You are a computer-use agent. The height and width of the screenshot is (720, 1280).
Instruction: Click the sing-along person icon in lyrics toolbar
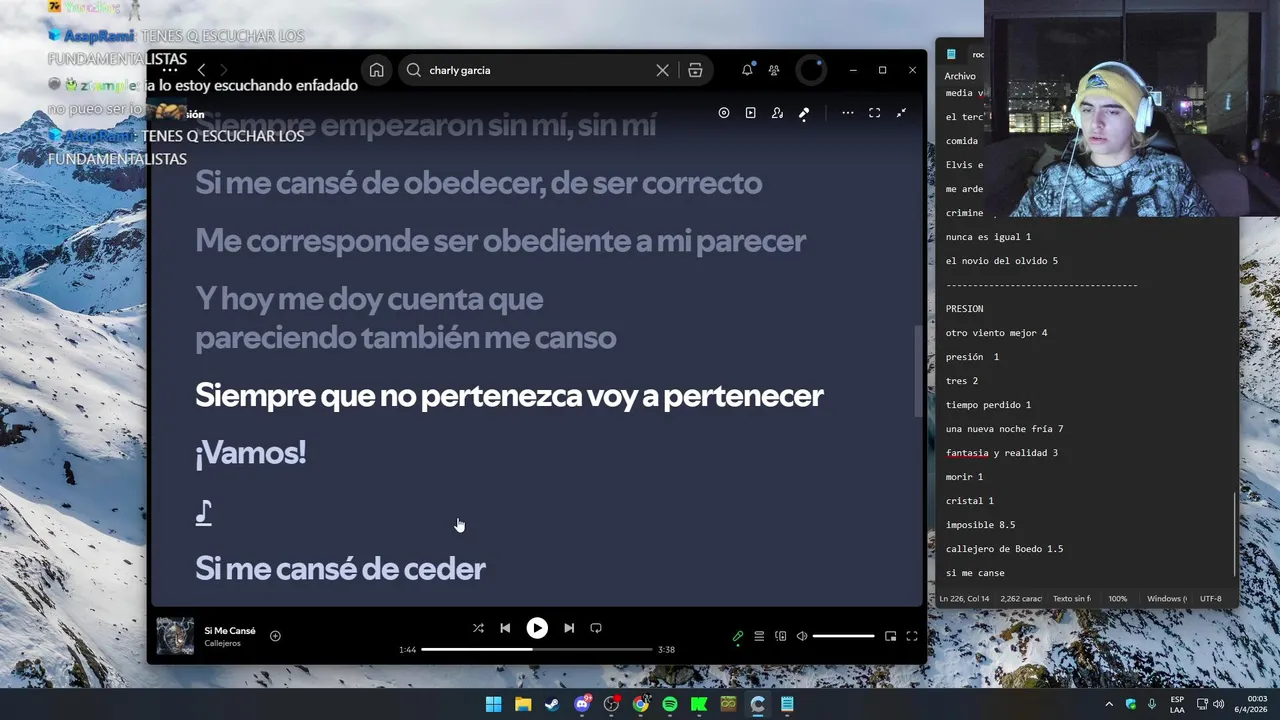777,113
